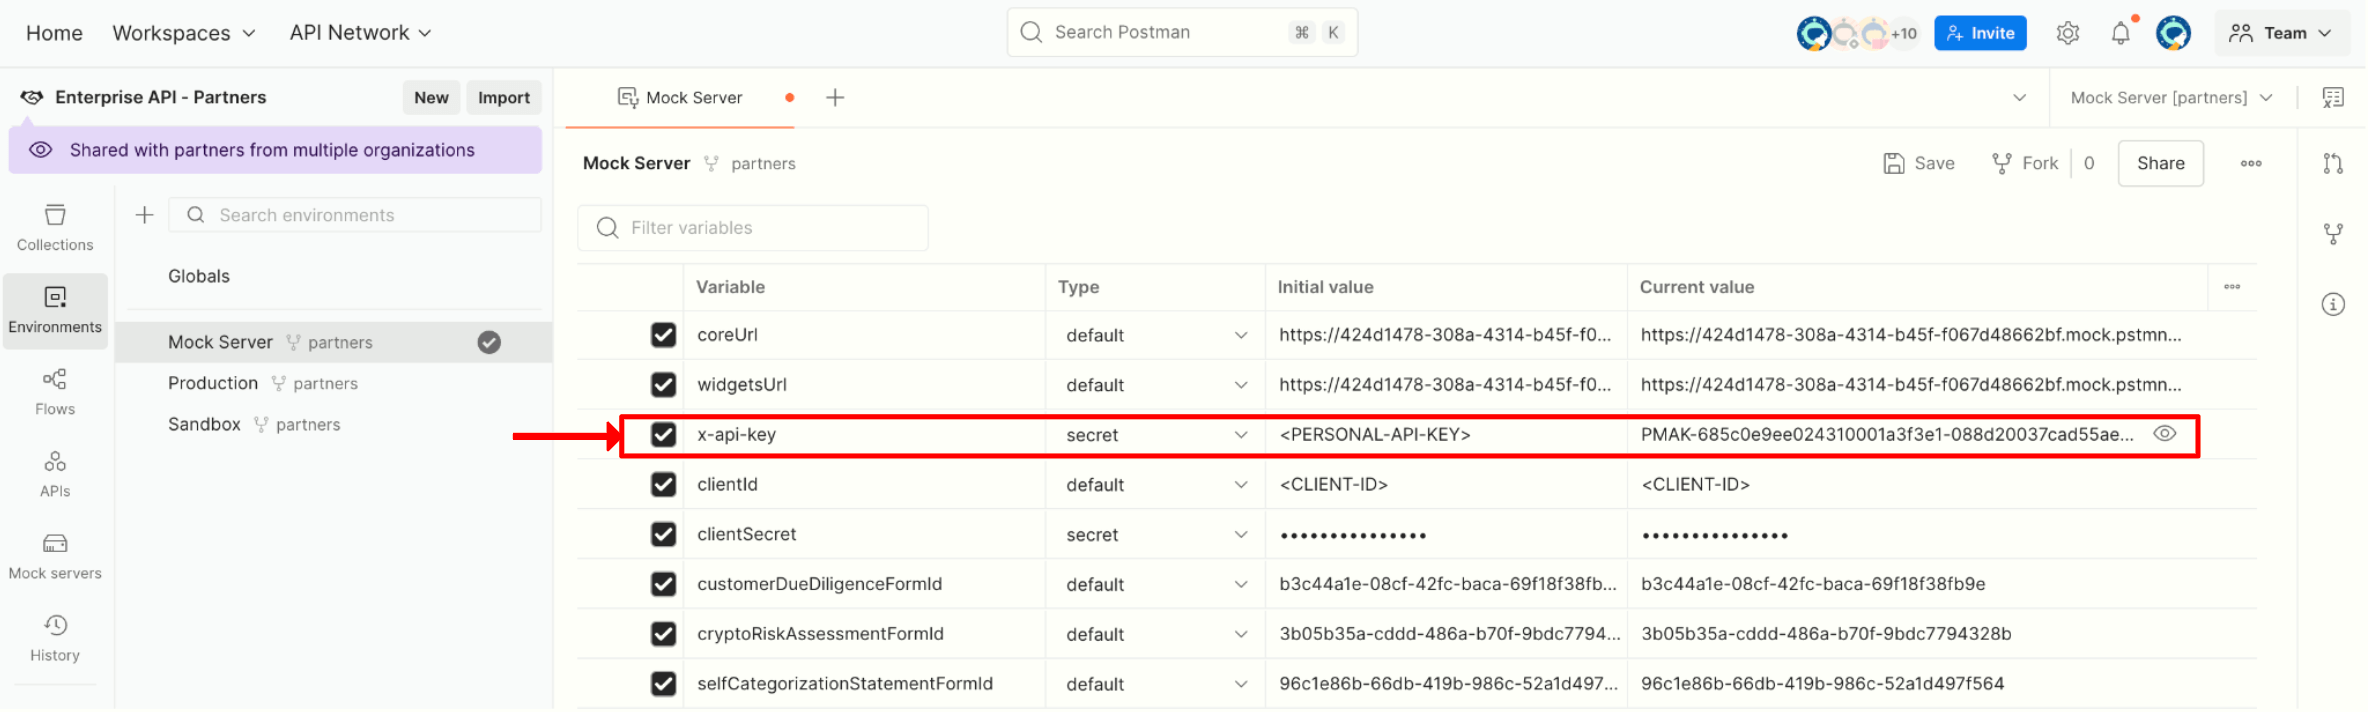Expand the open tabs chevron list
Viewport: 2368px width, 712px height.
[2019, 97]
